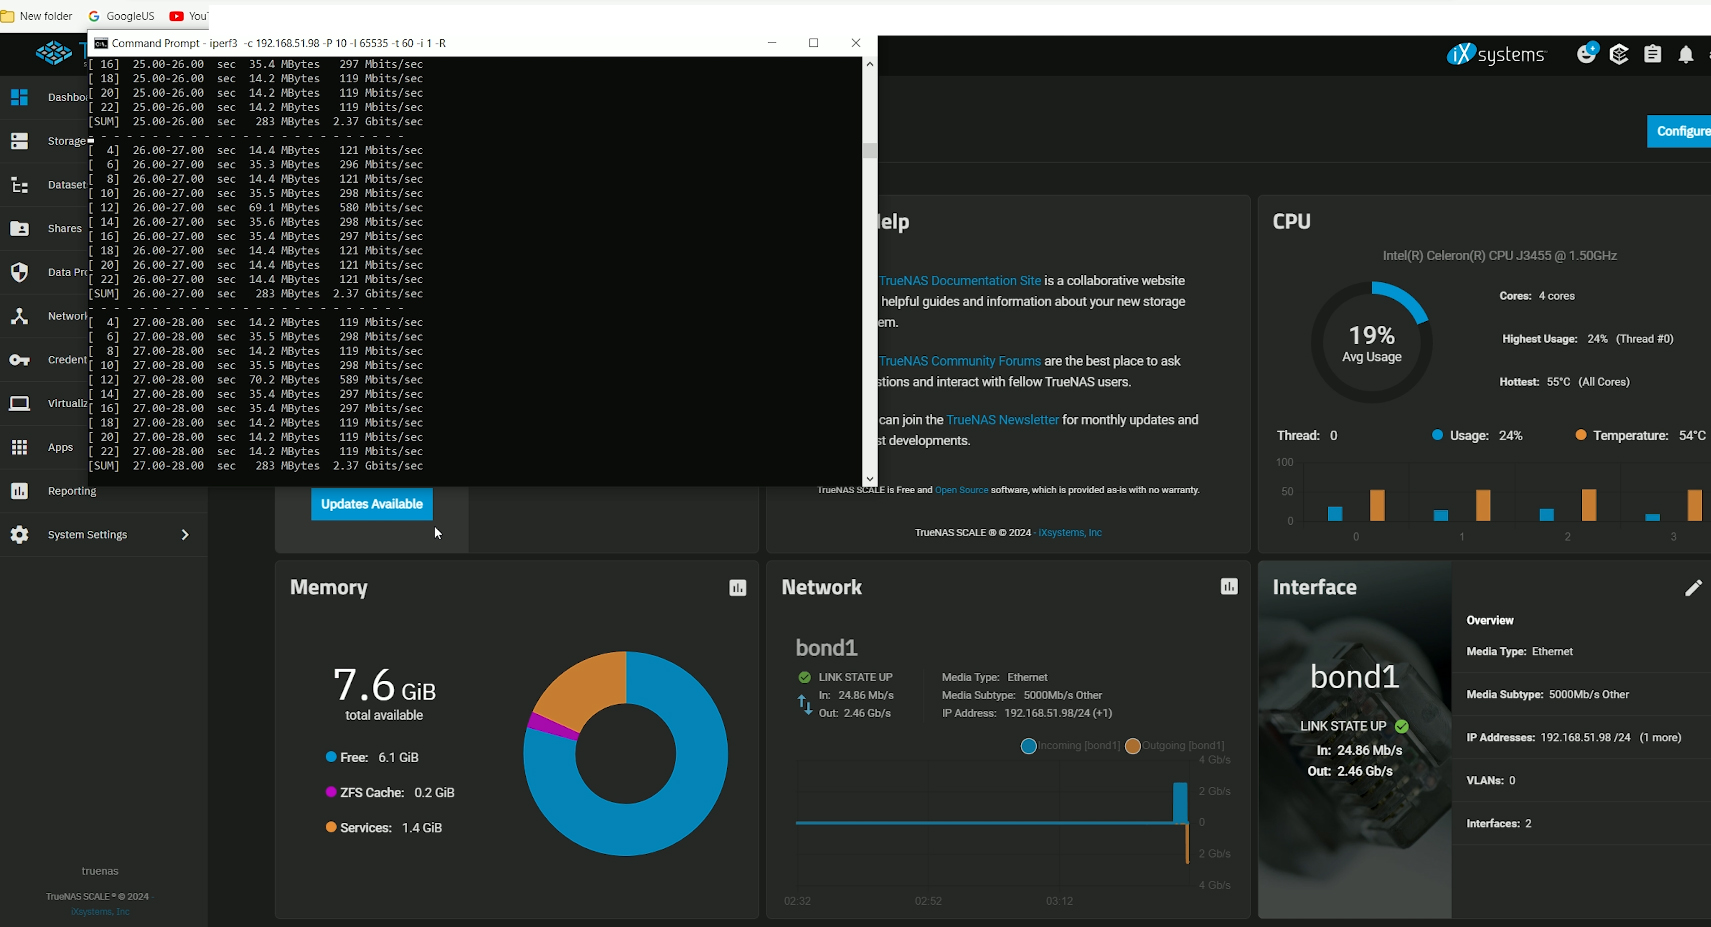1711x927 pixels.
Task: Open the GoogleUS bookmark
Action: point(121,16)
